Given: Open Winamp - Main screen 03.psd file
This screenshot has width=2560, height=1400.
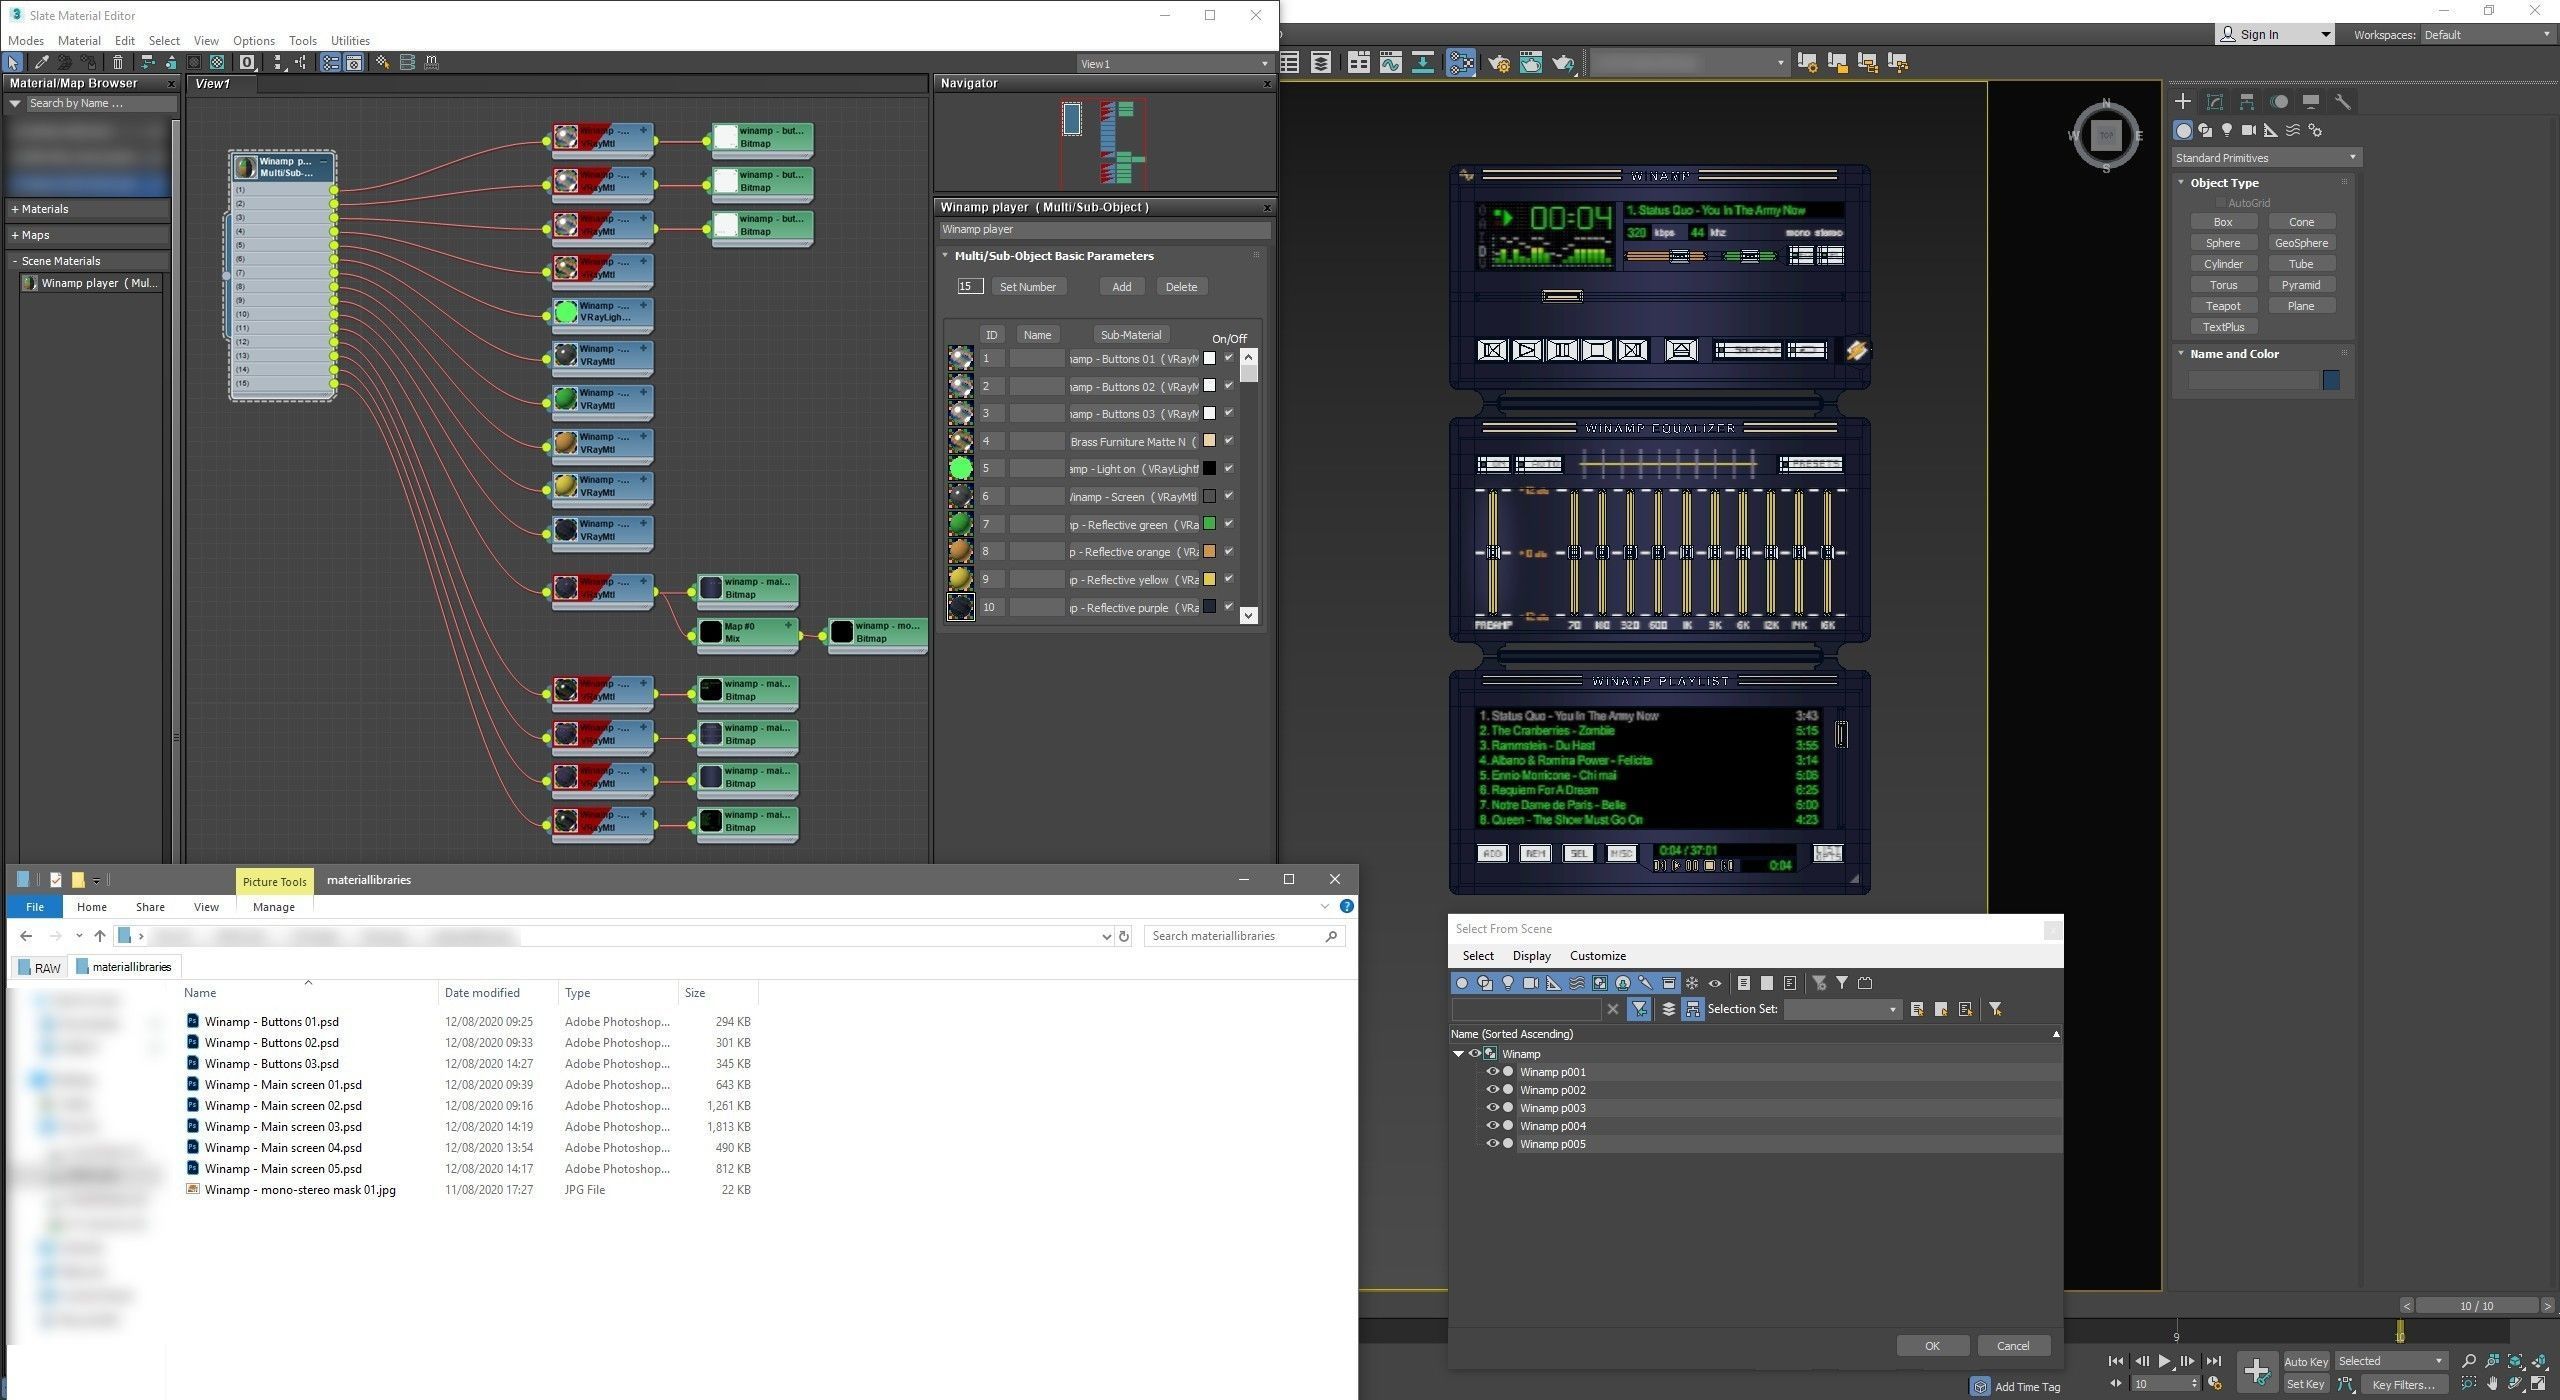Looking at the screenshot, I should [x=283, y=1127].
